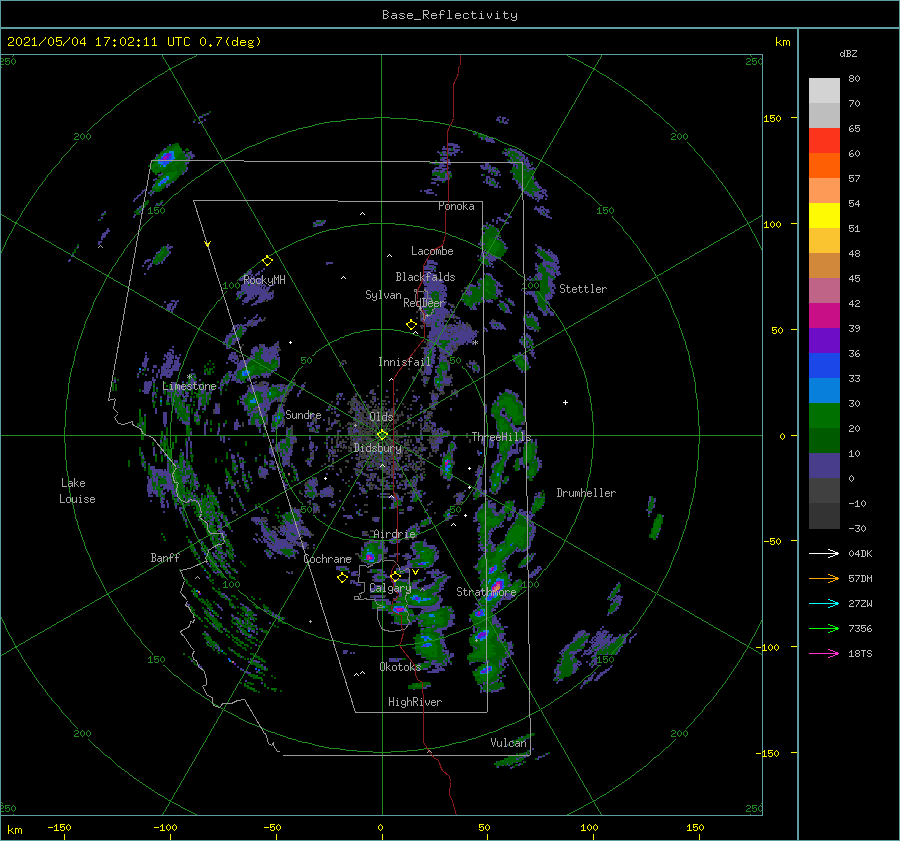Click the yellow diamond marker at Didsbury radar center
Viewport: 900px width, 841px height.
pyautogui.click(x=382, y=435)
